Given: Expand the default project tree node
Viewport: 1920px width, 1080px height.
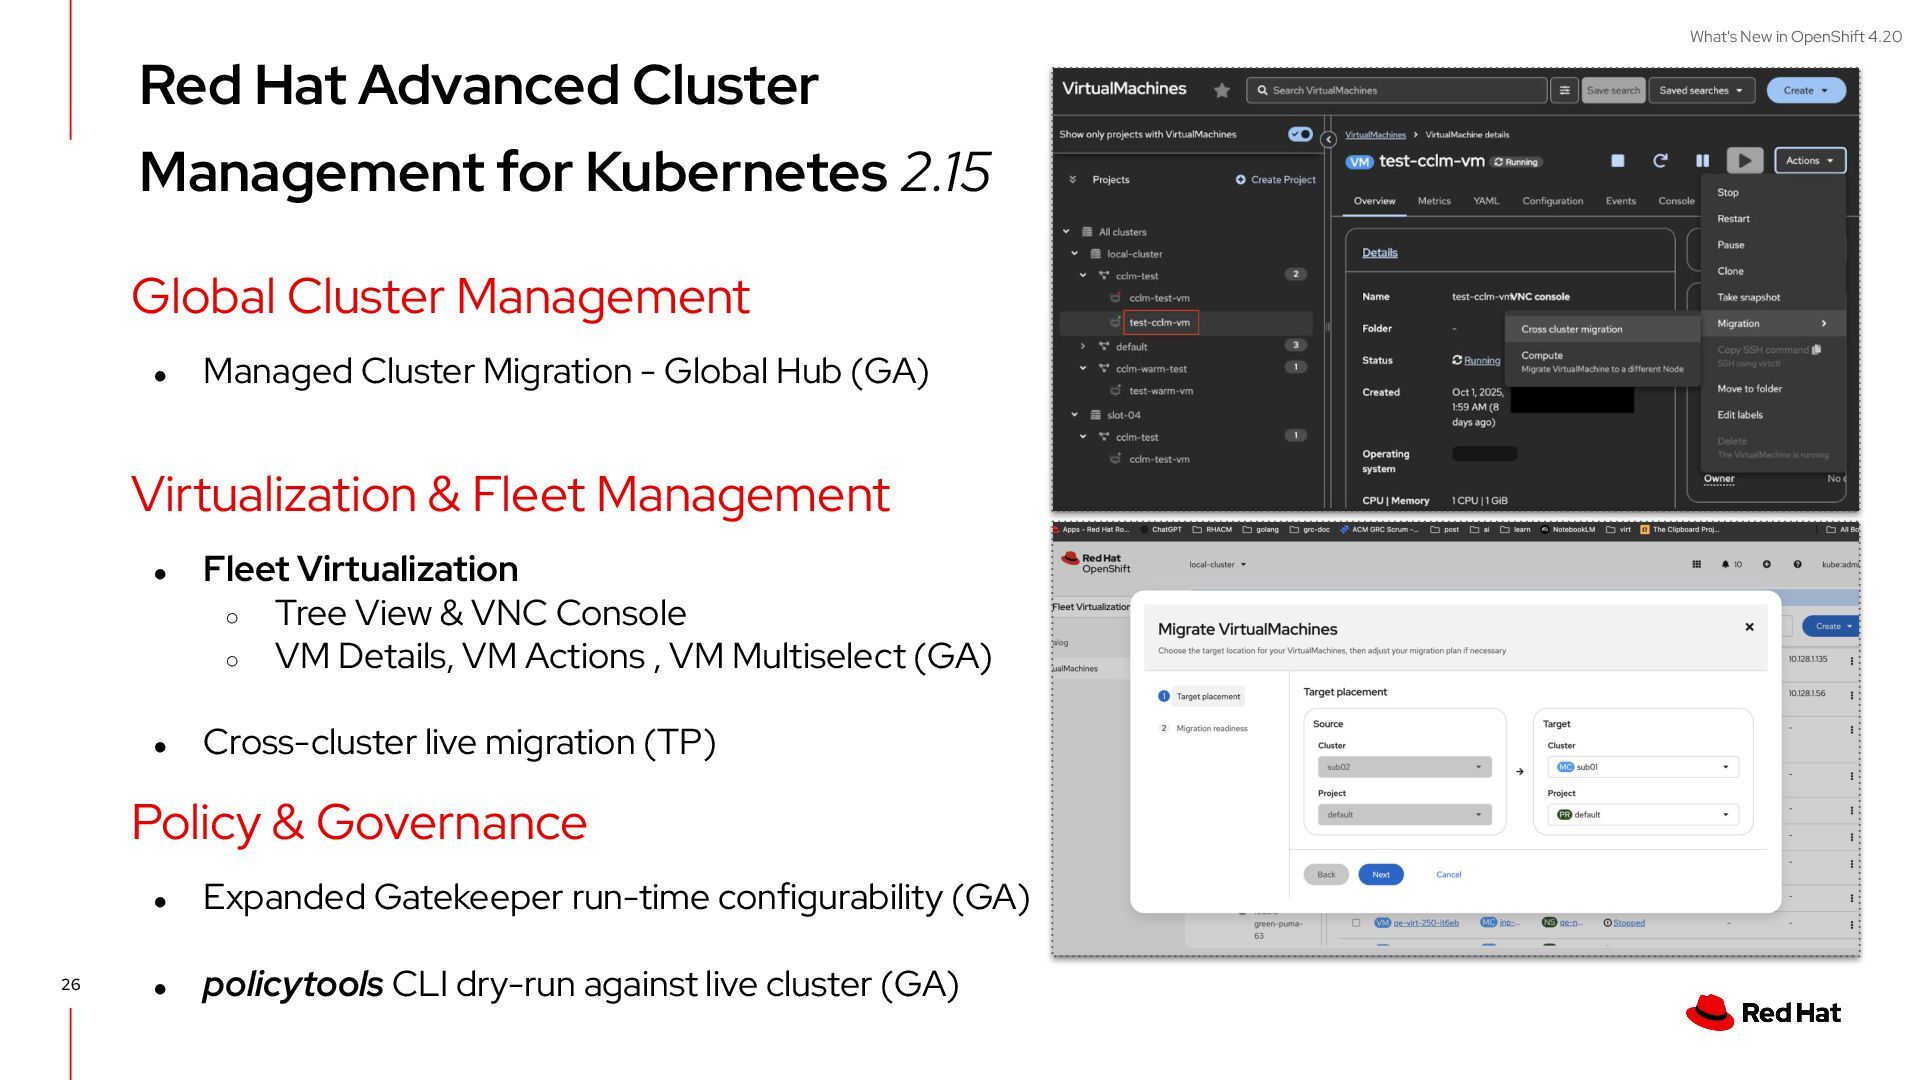Looking at the screenshot, I should click(x=1082, y=347).
